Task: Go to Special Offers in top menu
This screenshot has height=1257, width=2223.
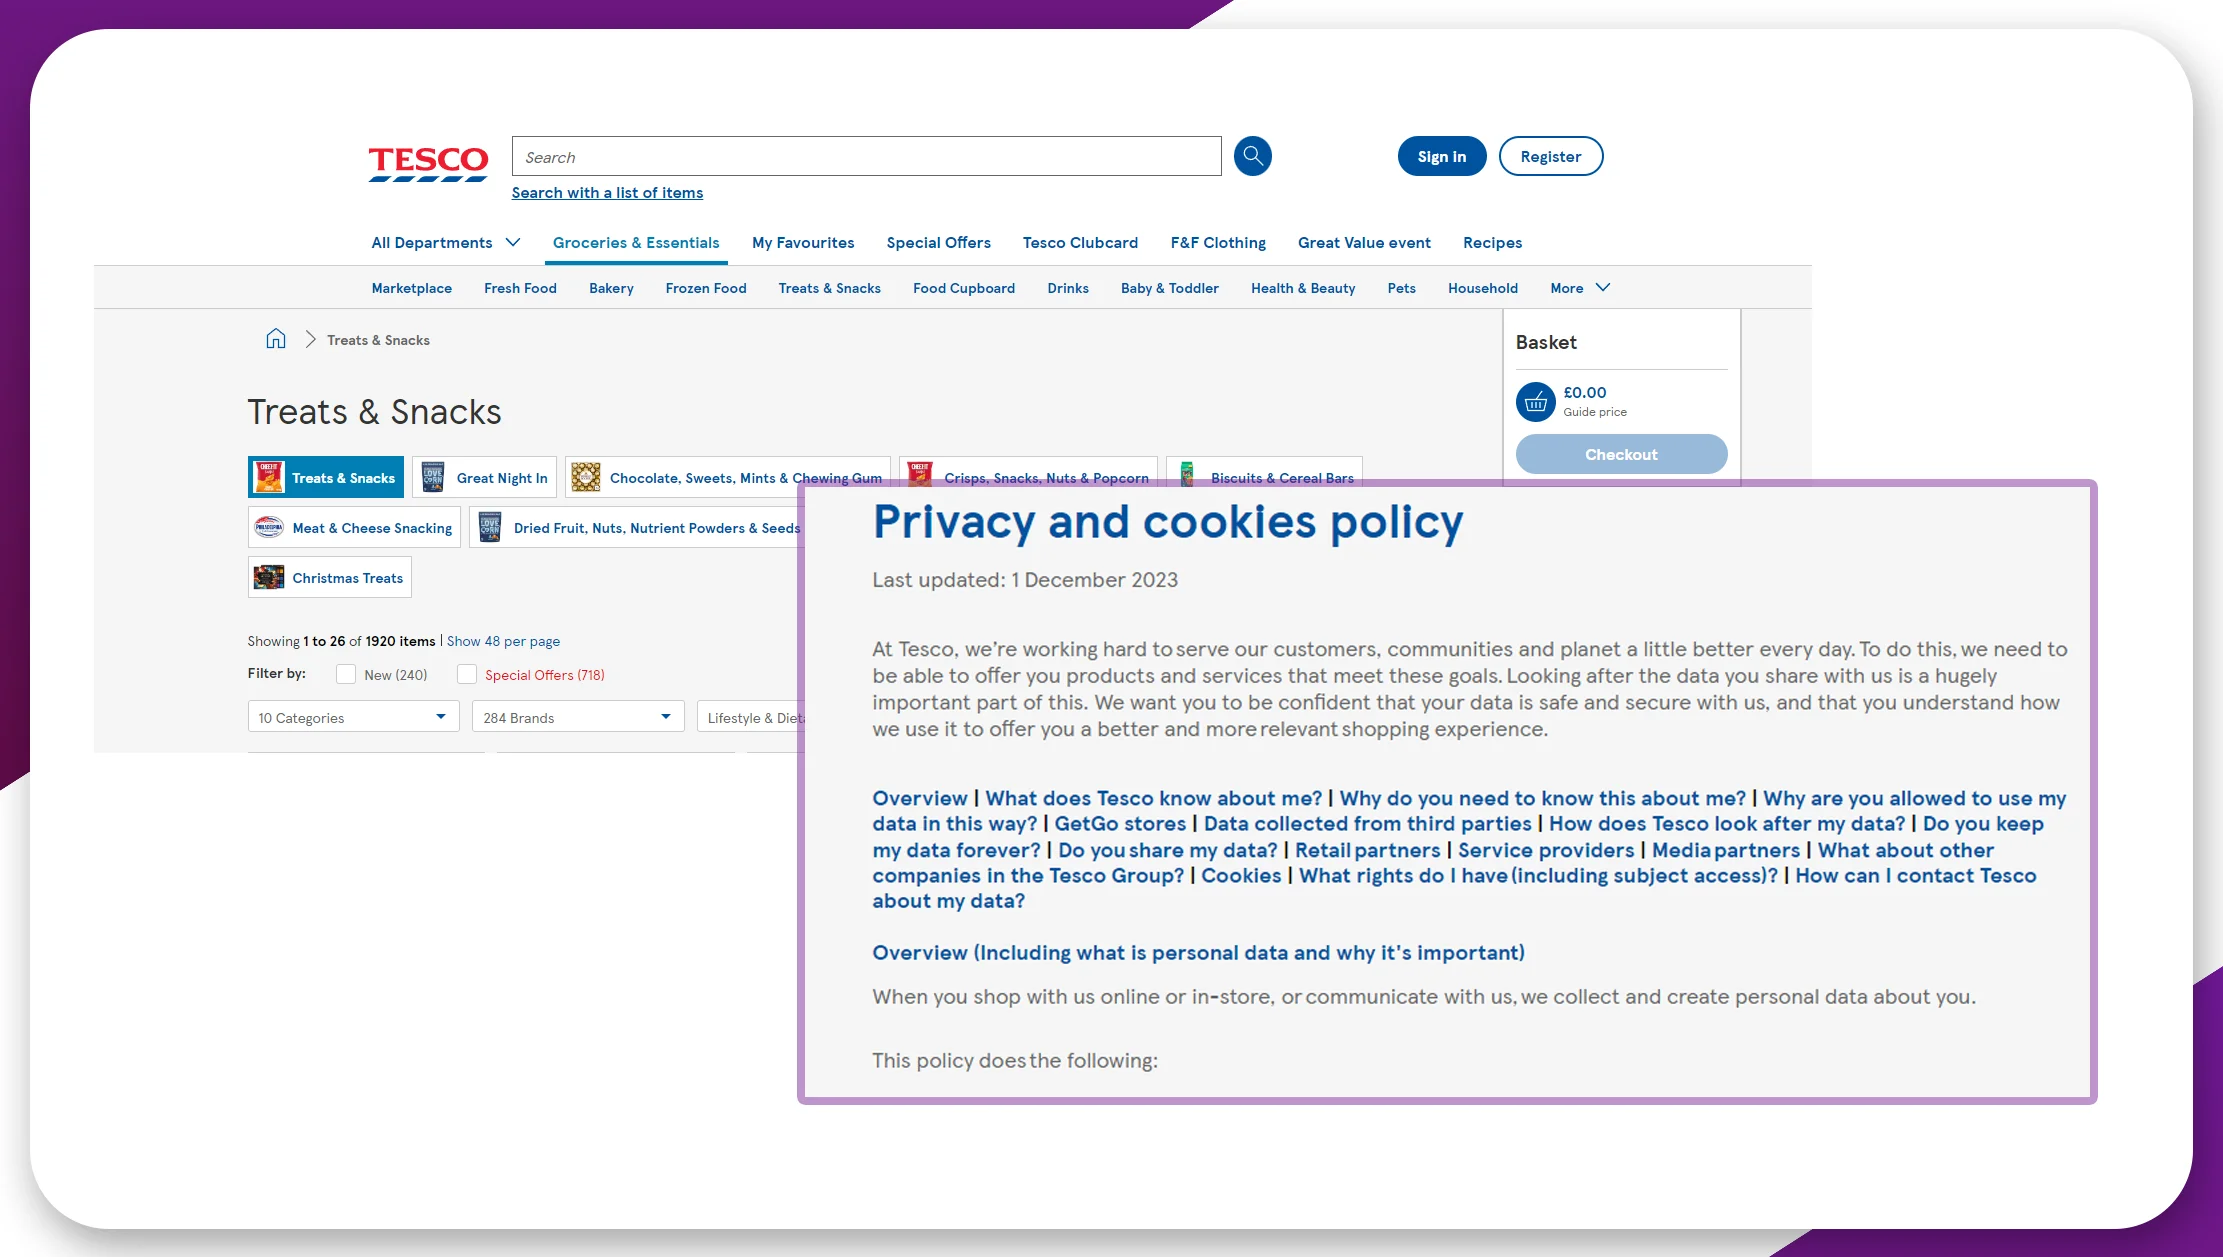Action: pos(939,243)
